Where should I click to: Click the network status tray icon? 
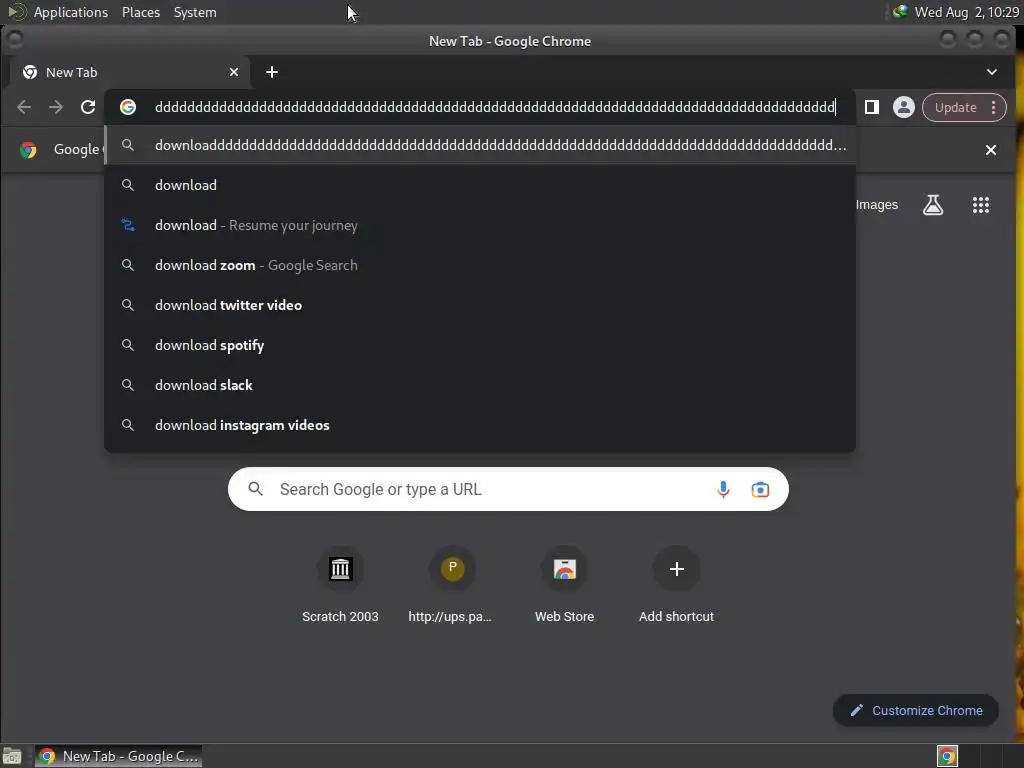coord(900,12)
